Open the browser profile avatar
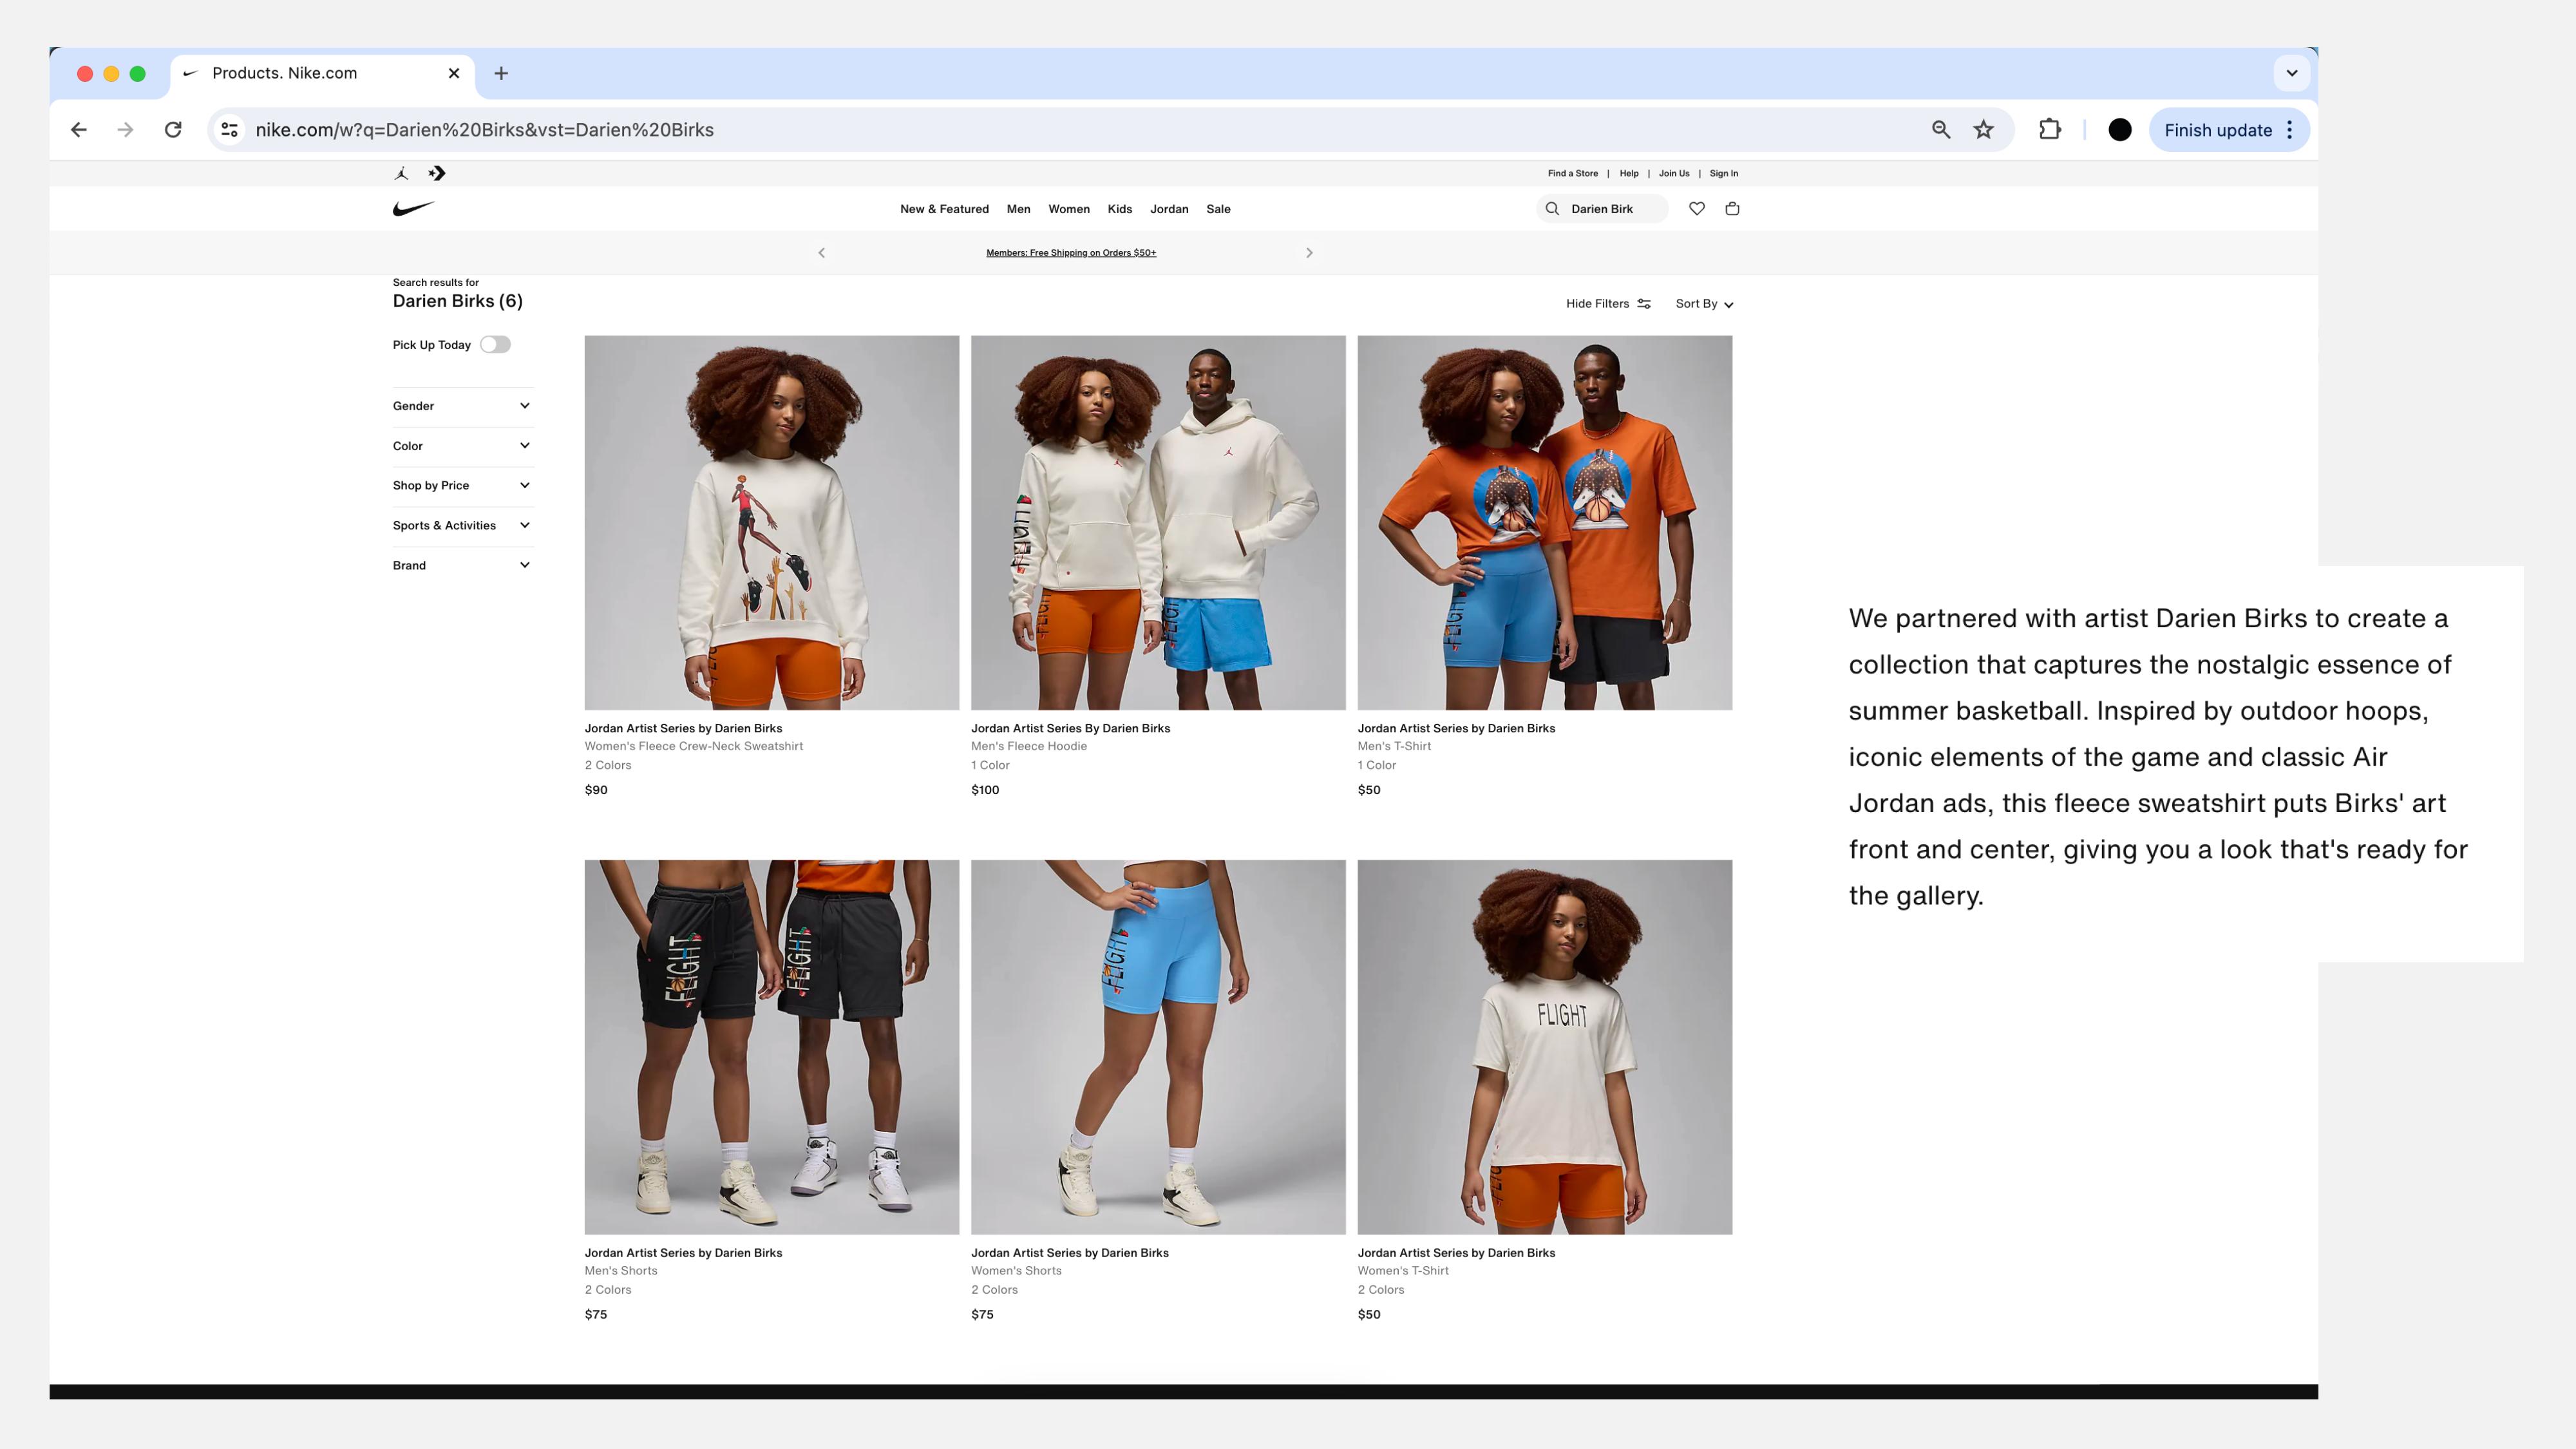The height and width of the screenshot is (1449, 2576). [2119, 129]
